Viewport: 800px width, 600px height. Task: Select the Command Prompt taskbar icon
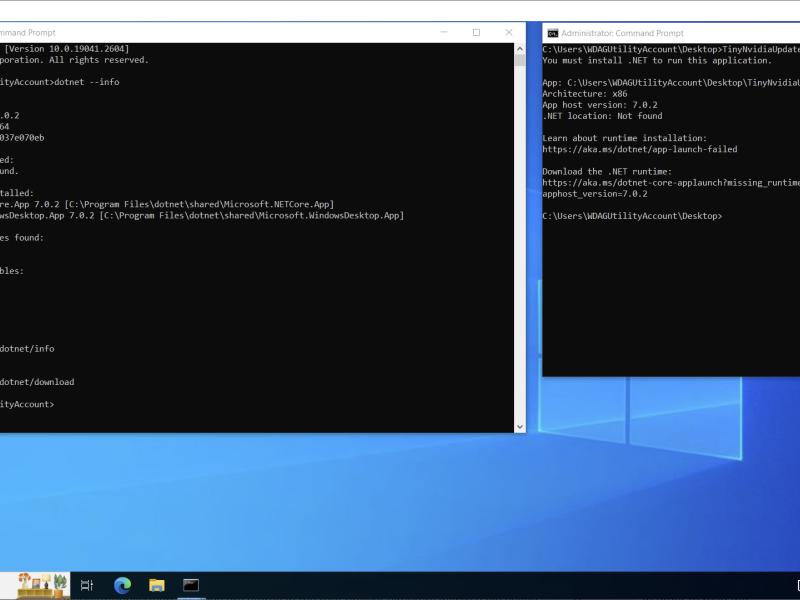click(191, 585)
